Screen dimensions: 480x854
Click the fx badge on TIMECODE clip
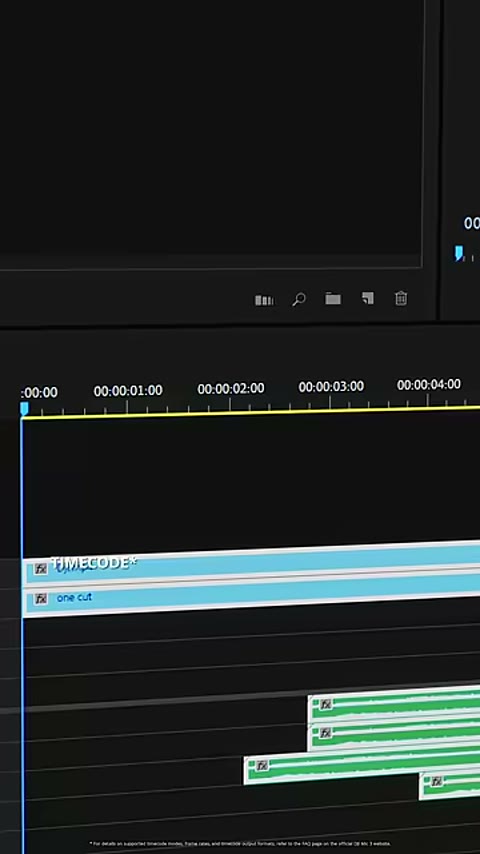point(41,569)
